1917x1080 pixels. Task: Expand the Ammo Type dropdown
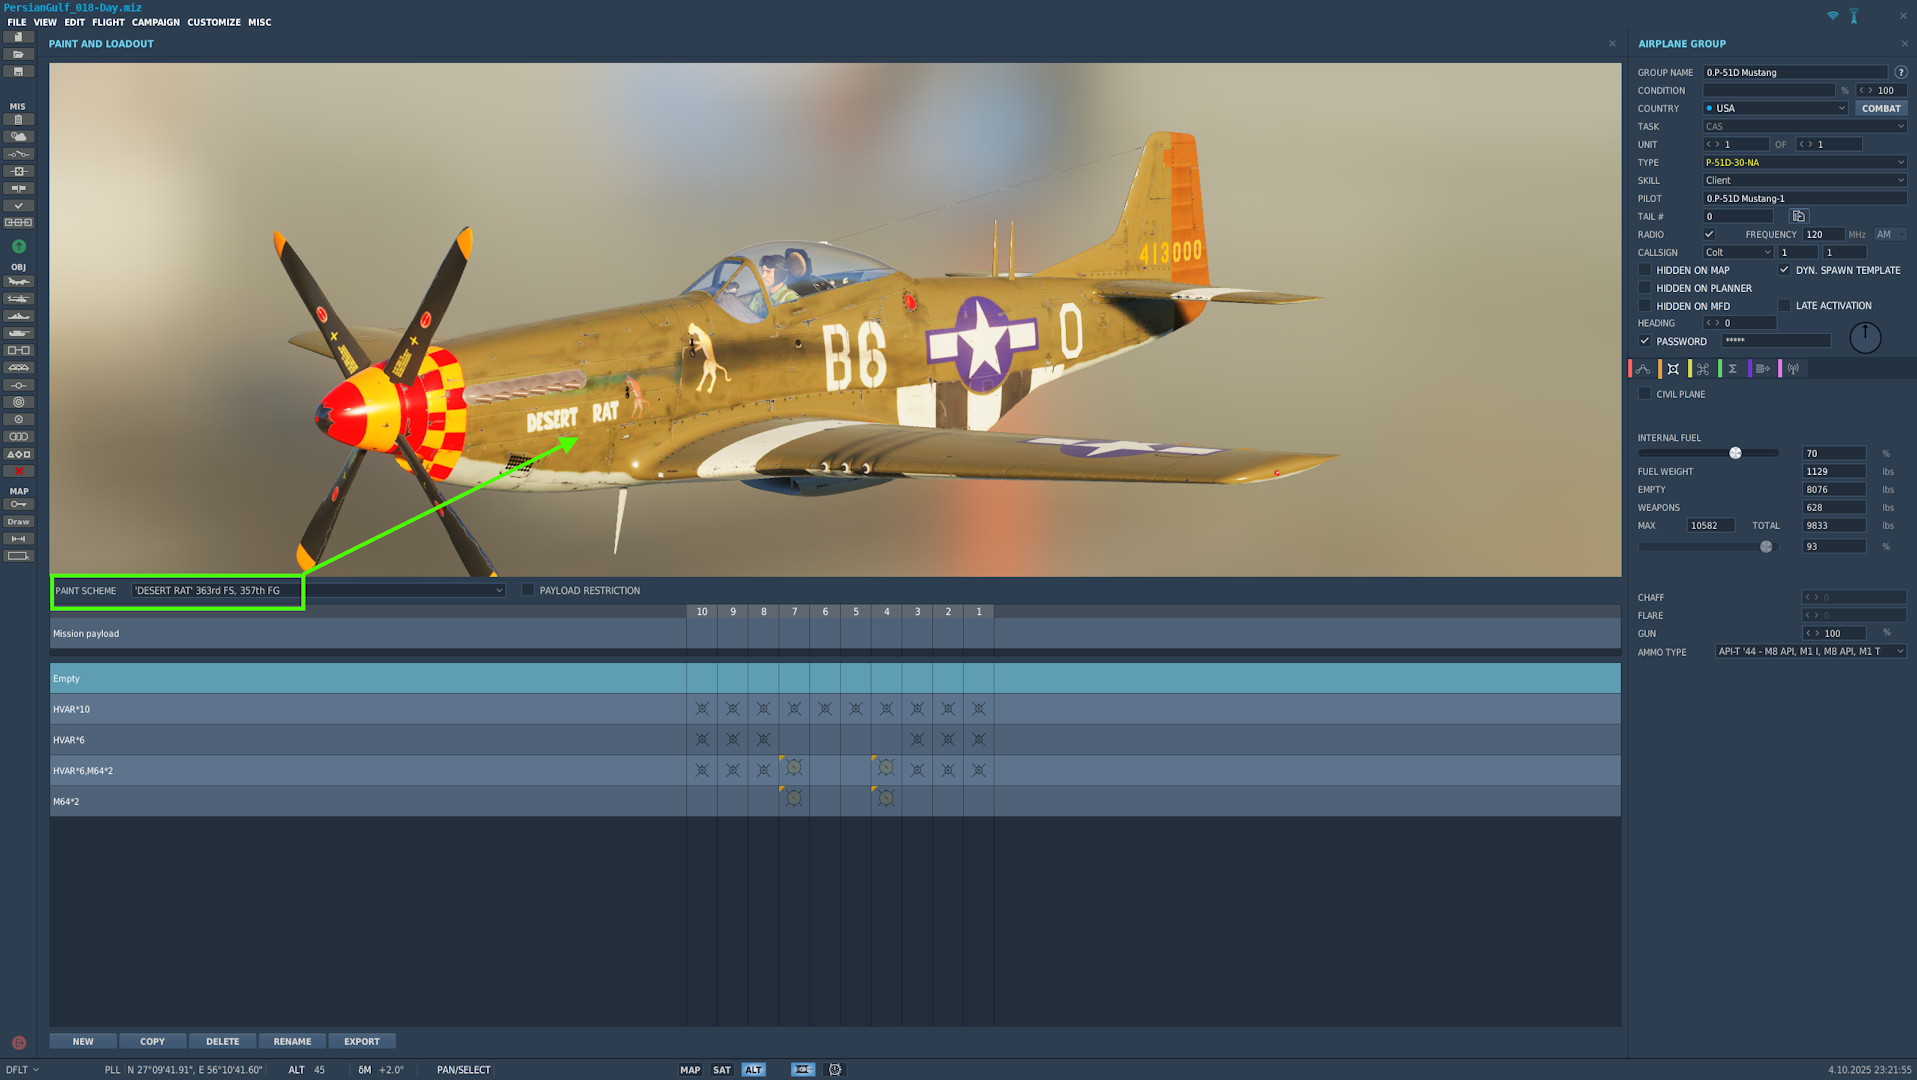pos(1810,651)
